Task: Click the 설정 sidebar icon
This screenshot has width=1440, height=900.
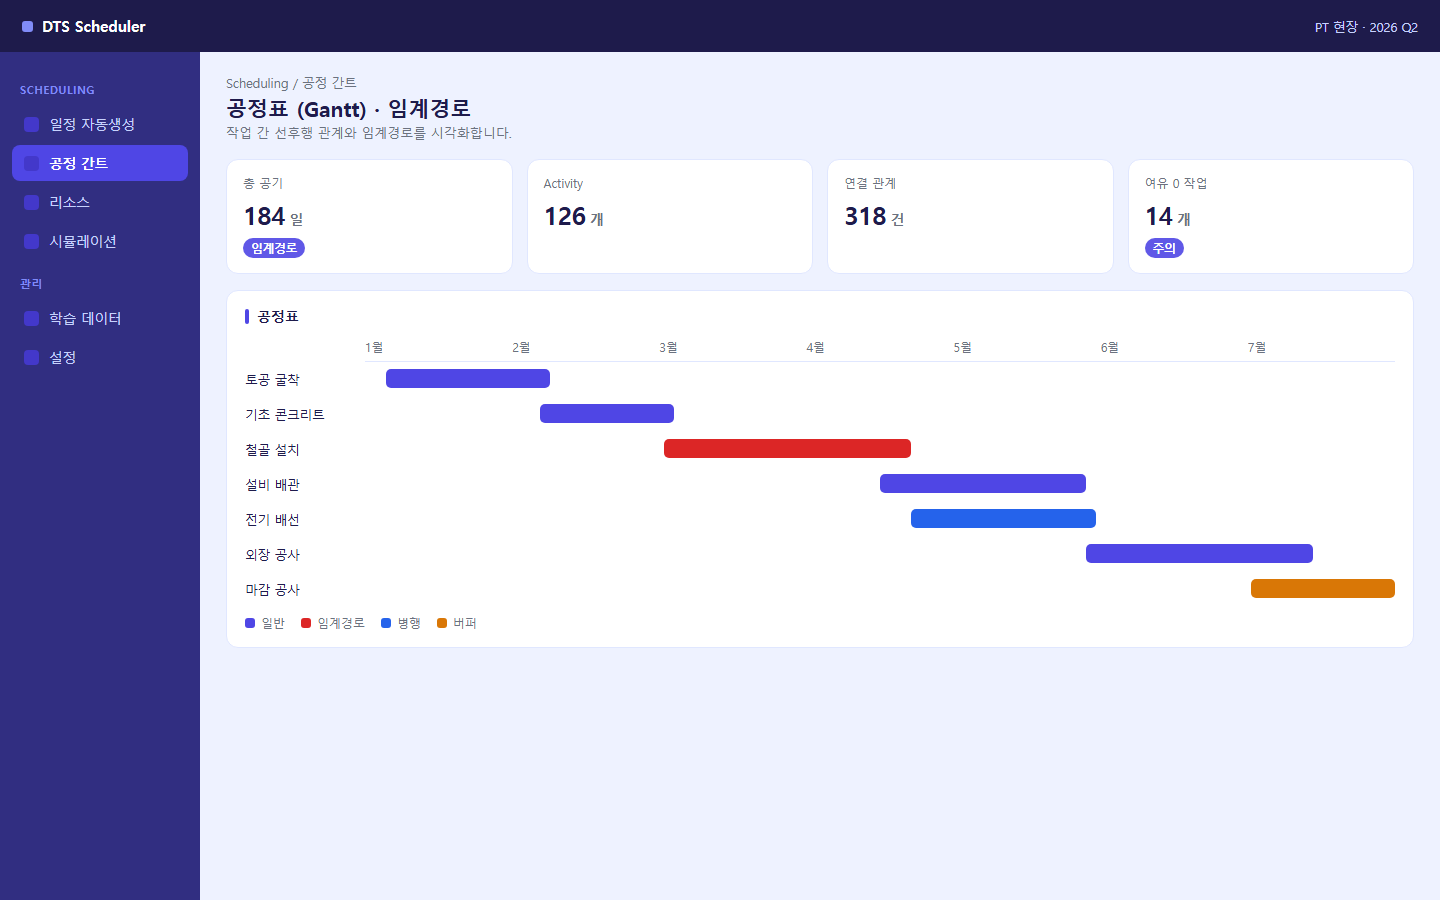Action: click(31, 357)
